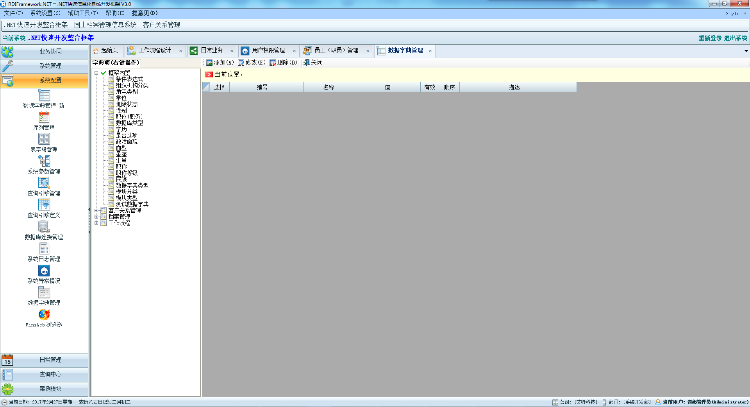Open the data dictionary list icon under system configuration
This screenshot has height=407, width=750.
[x=44, y=95]
